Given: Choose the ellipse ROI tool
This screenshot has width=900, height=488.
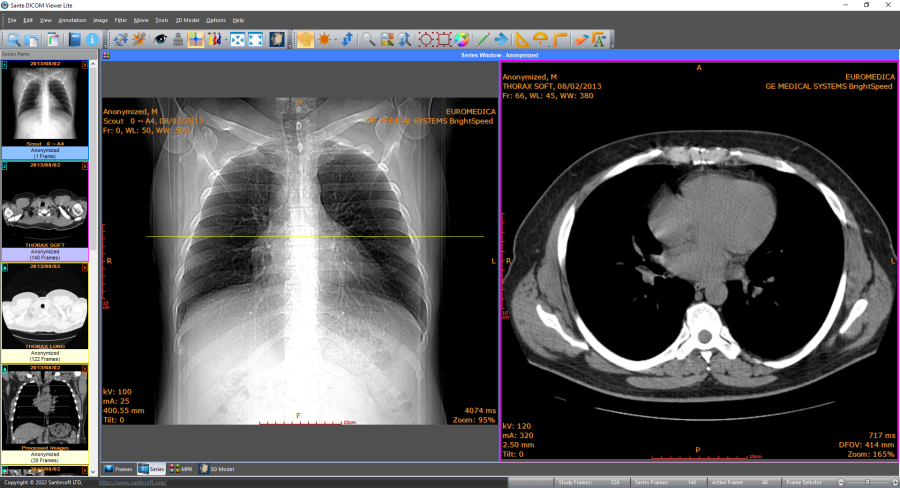Looking at the screenshot, I should [426, 40].
